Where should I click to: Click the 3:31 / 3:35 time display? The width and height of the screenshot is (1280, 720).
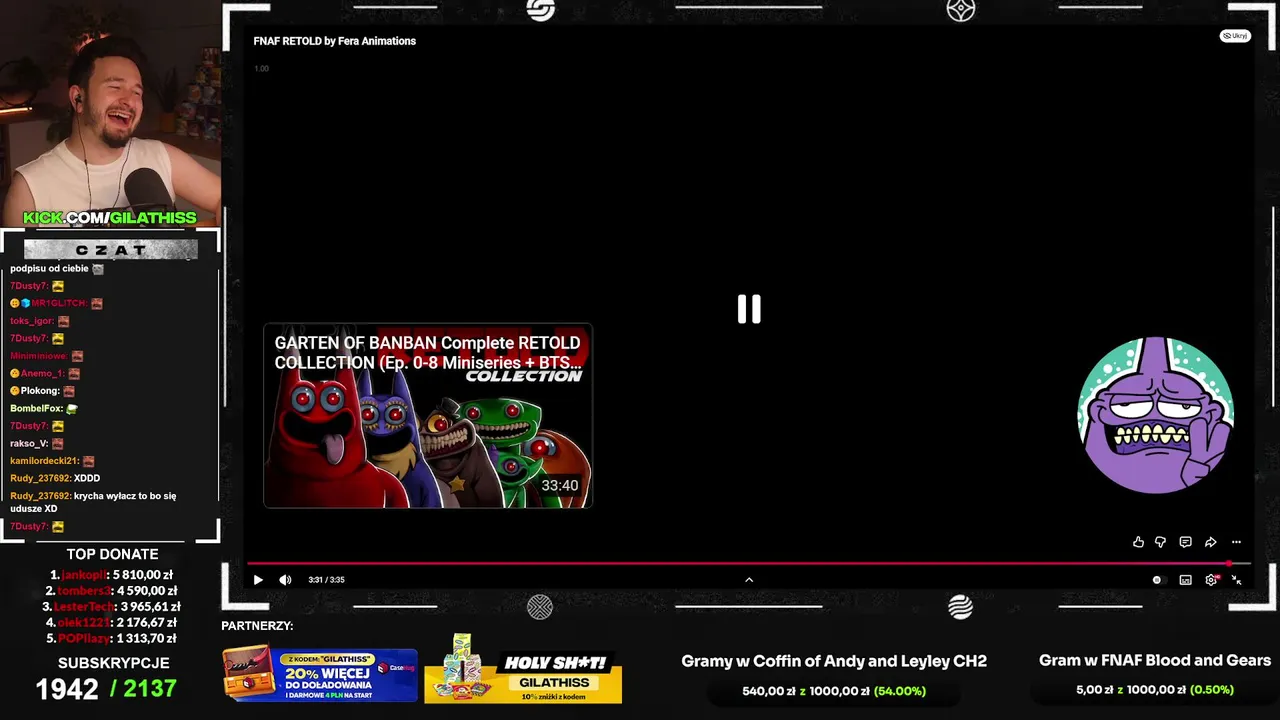(326, 580)
